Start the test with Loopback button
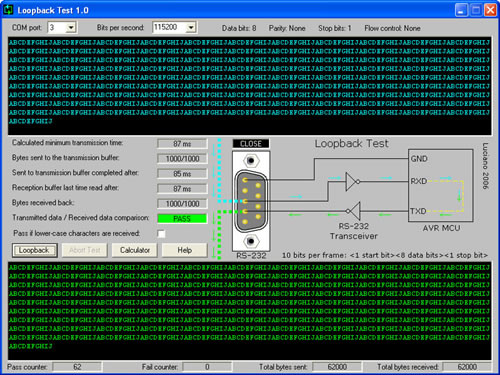Viewport: 500px width, 375px height. [35, 250]
